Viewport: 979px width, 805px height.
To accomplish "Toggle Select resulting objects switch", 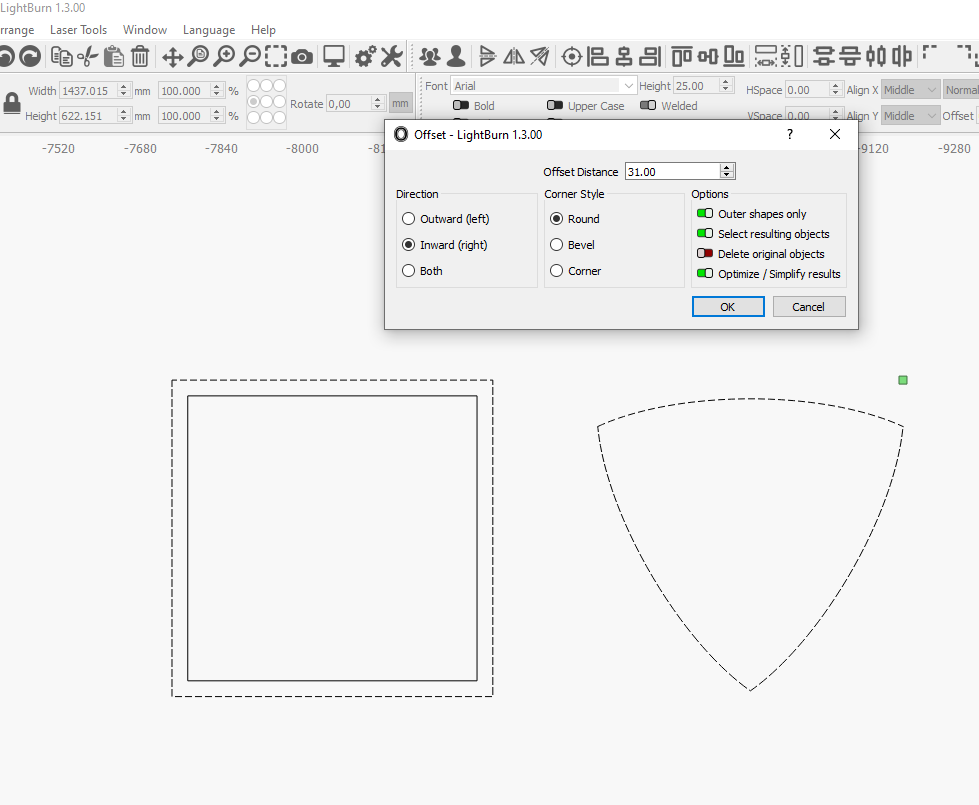I will [705, 234].
